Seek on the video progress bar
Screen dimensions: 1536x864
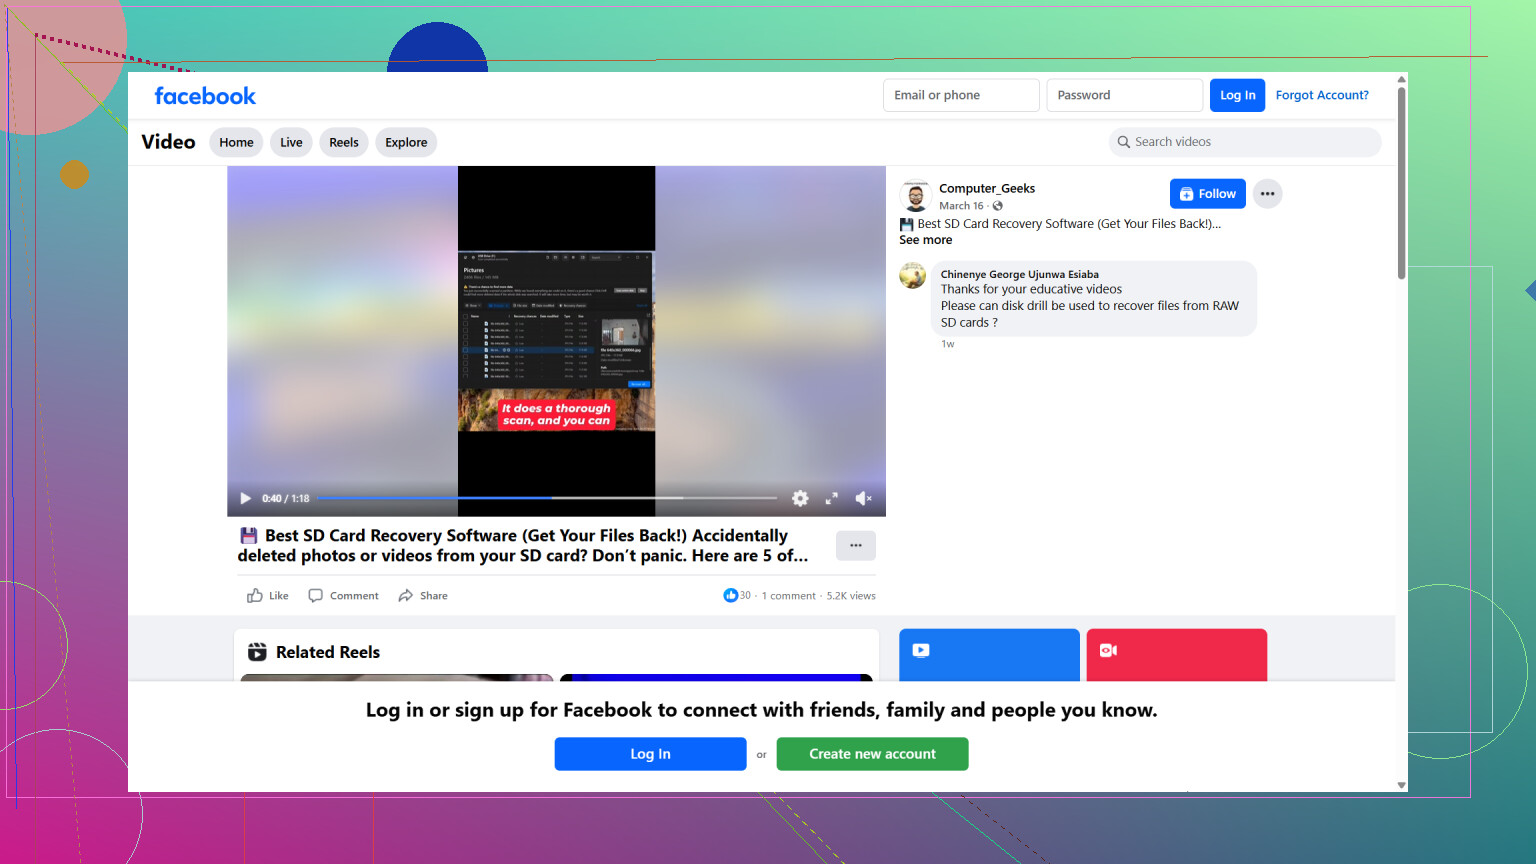click(547, 498)
